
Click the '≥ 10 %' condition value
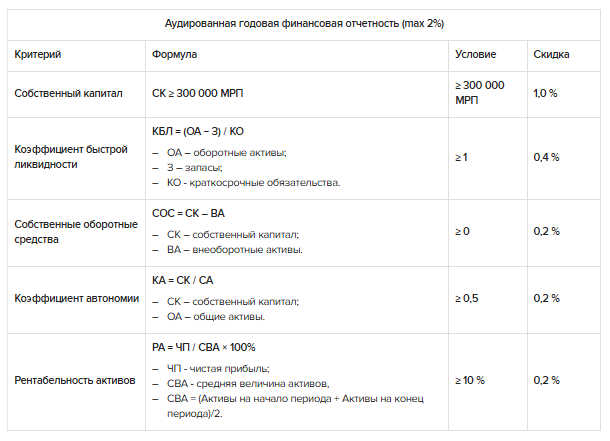470,380
